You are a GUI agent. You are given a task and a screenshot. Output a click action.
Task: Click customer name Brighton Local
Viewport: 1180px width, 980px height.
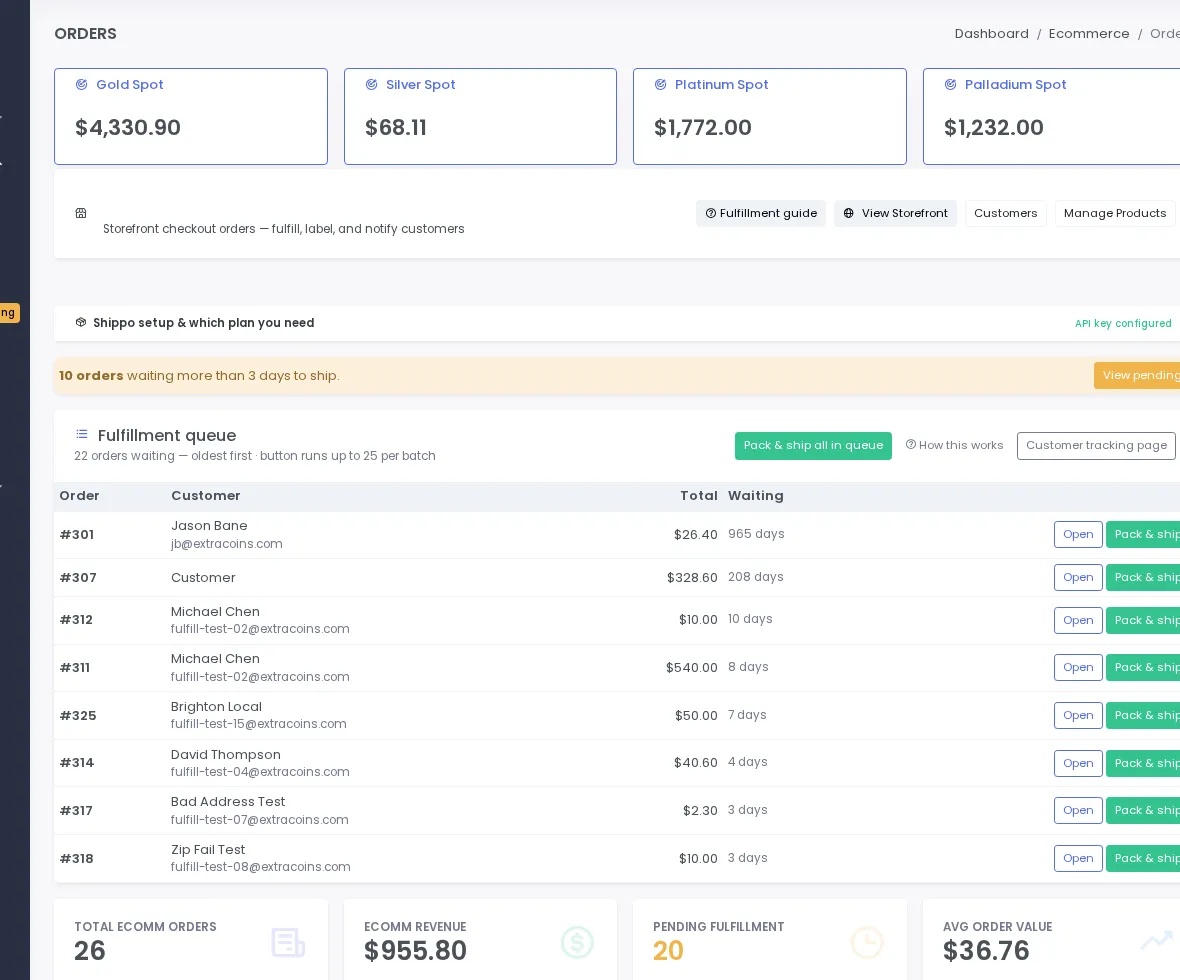tap(216, 707)
